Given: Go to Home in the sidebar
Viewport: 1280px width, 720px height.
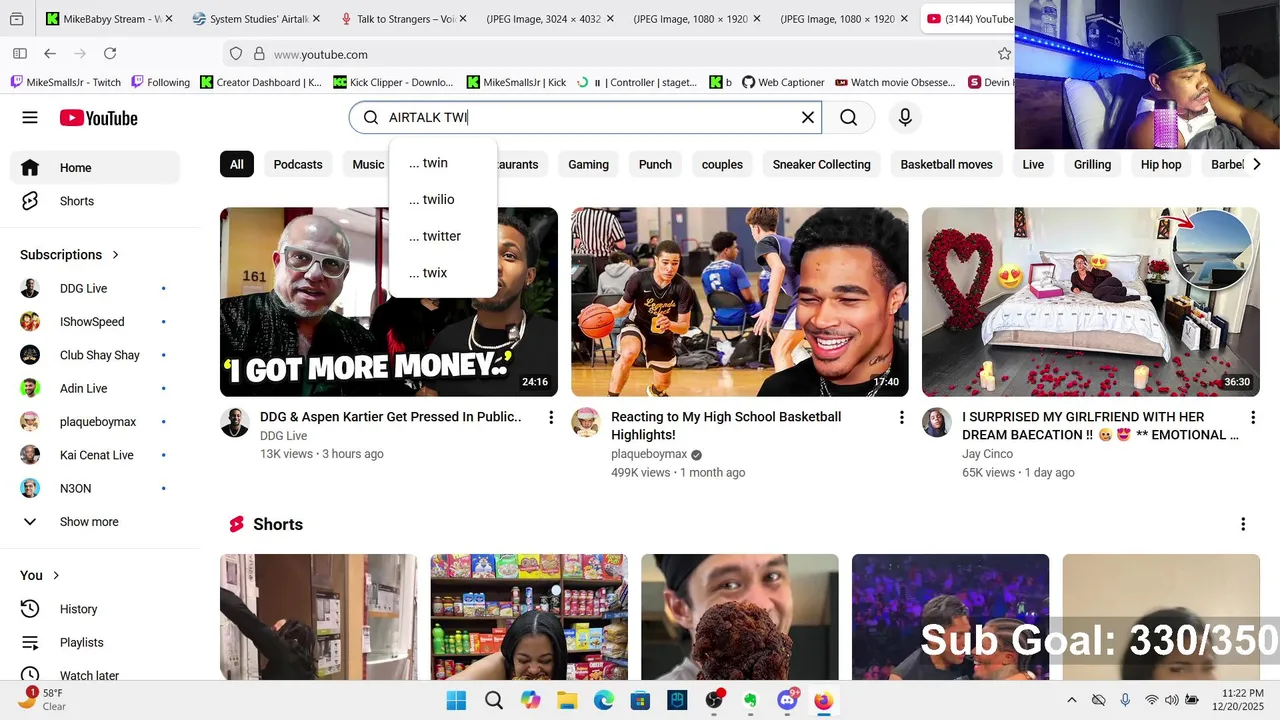Looking at the screenshot, I should point(95,168).
